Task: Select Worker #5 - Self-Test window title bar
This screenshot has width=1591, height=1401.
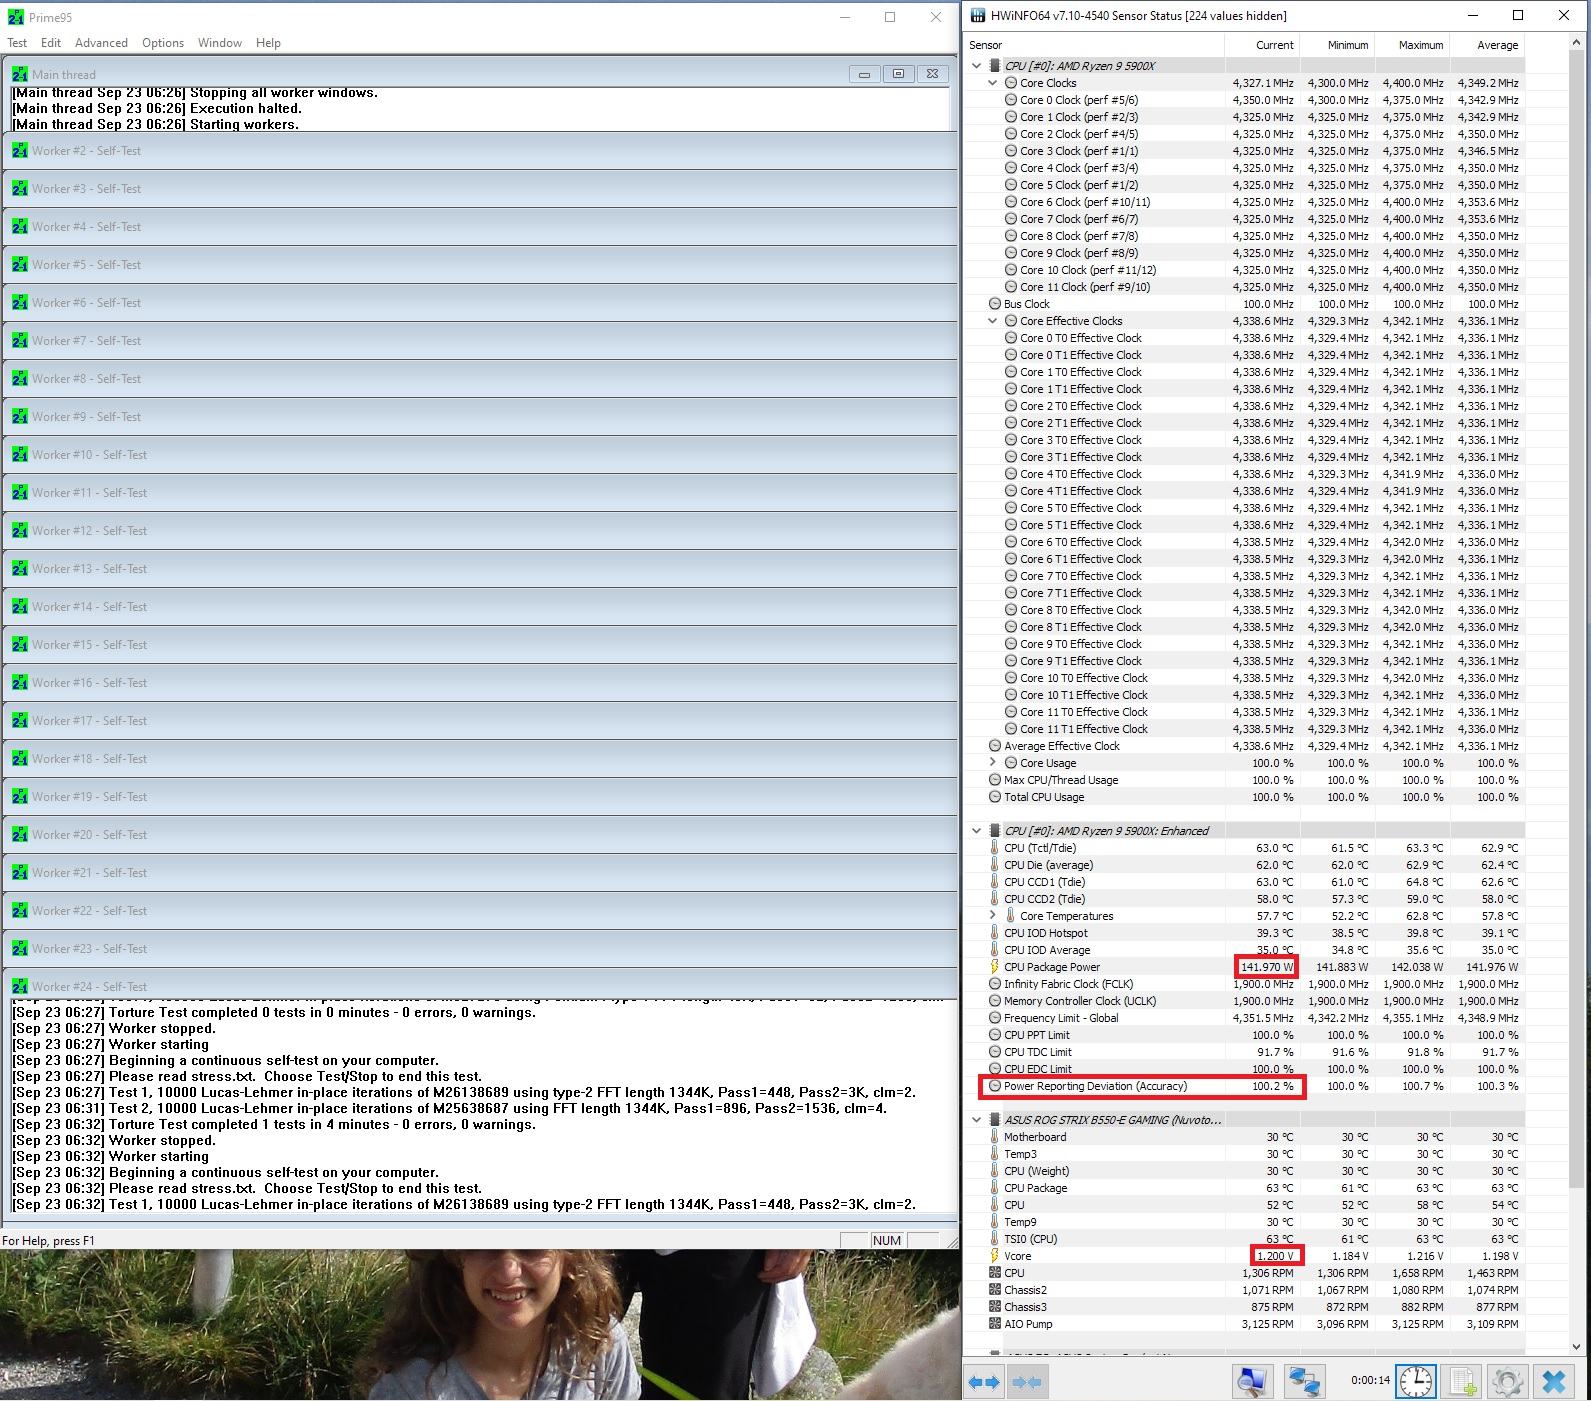Action: (480, 265)
